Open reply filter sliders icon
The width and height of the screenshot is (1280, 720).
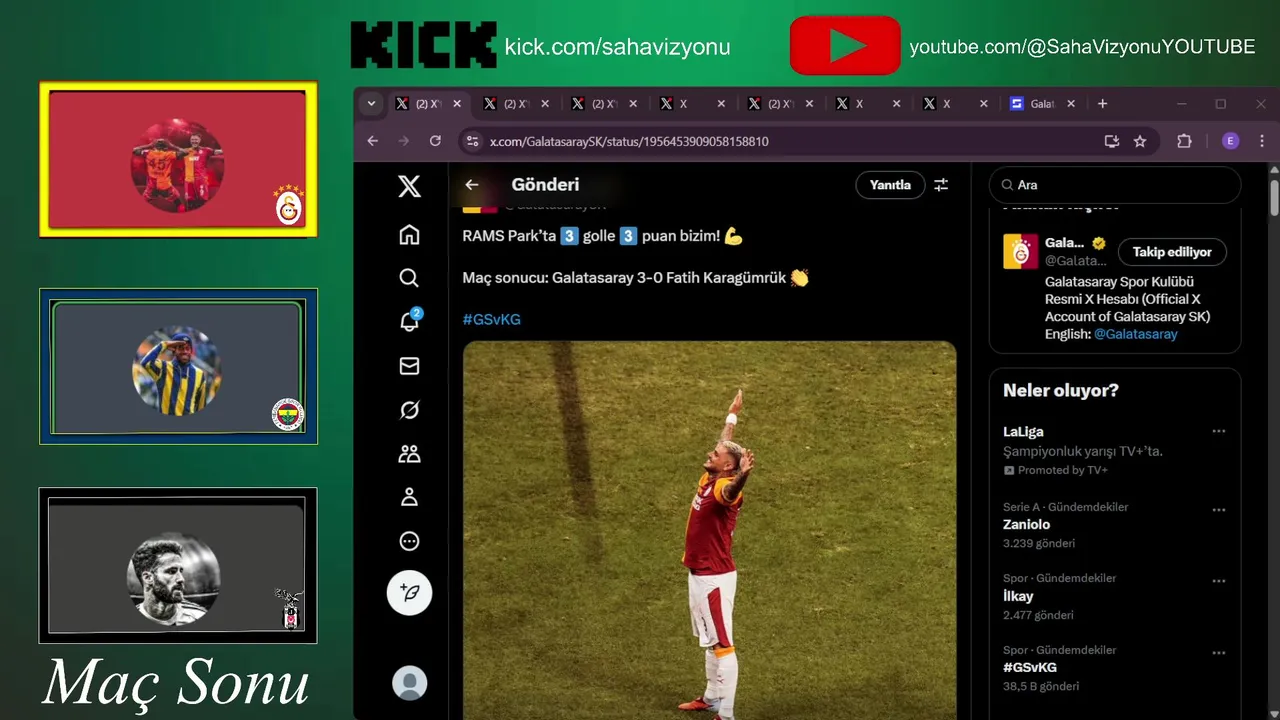coord(941,185)
